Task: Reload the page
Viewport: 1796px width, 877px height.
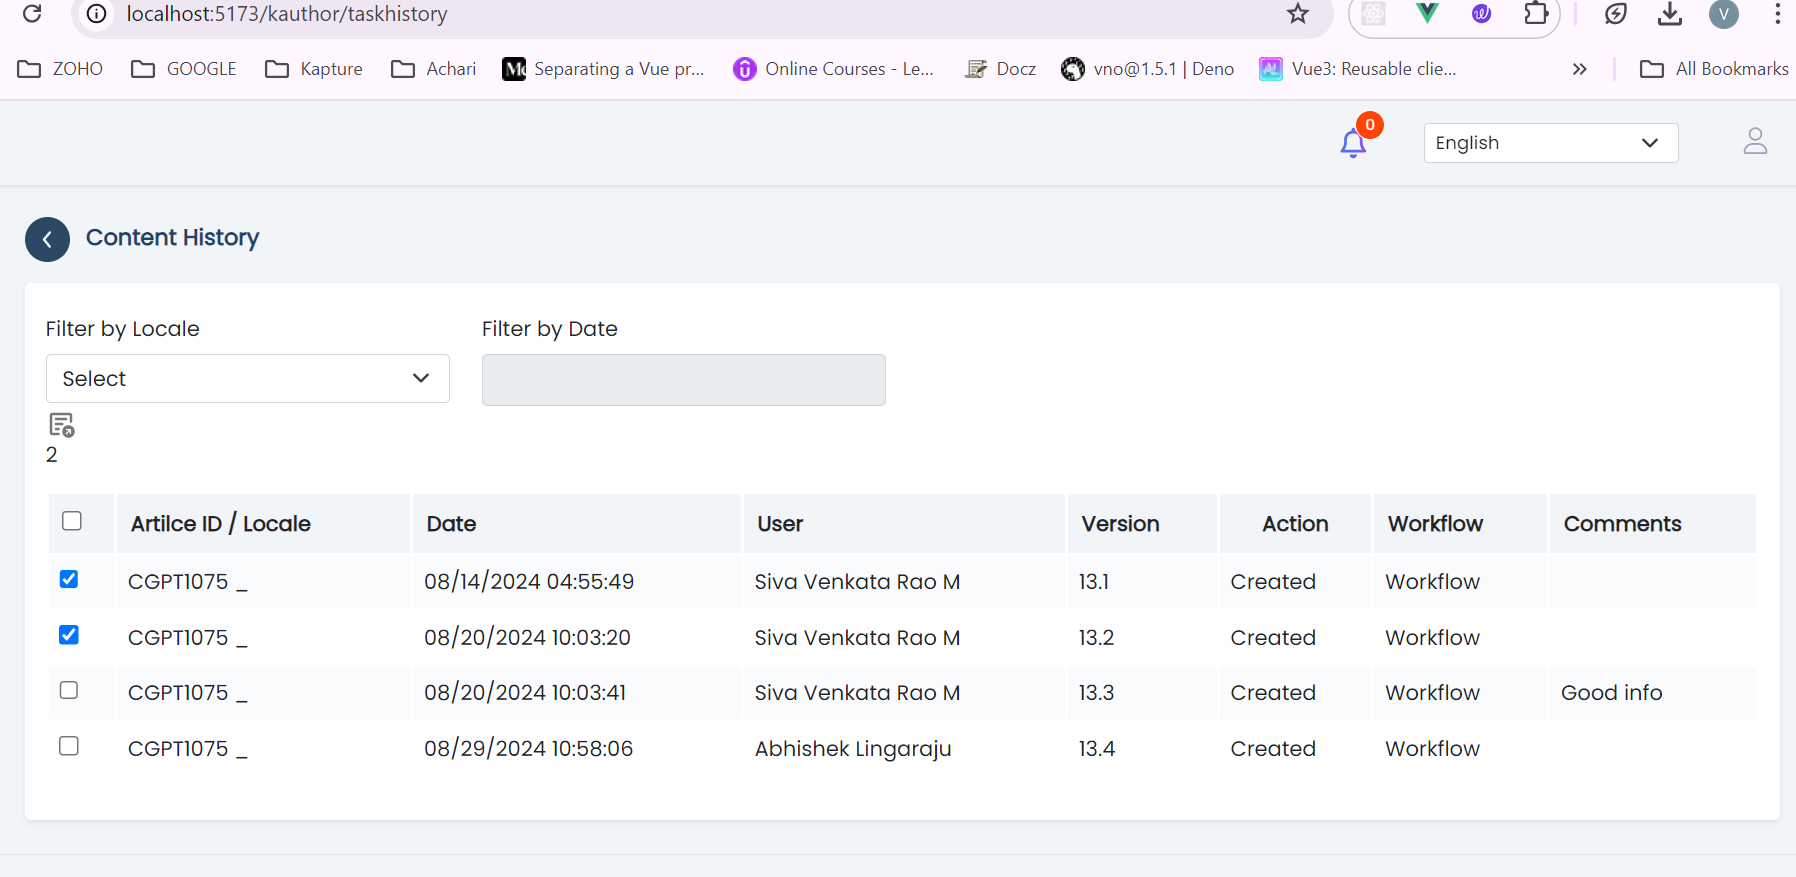Action: coord(32,14)
